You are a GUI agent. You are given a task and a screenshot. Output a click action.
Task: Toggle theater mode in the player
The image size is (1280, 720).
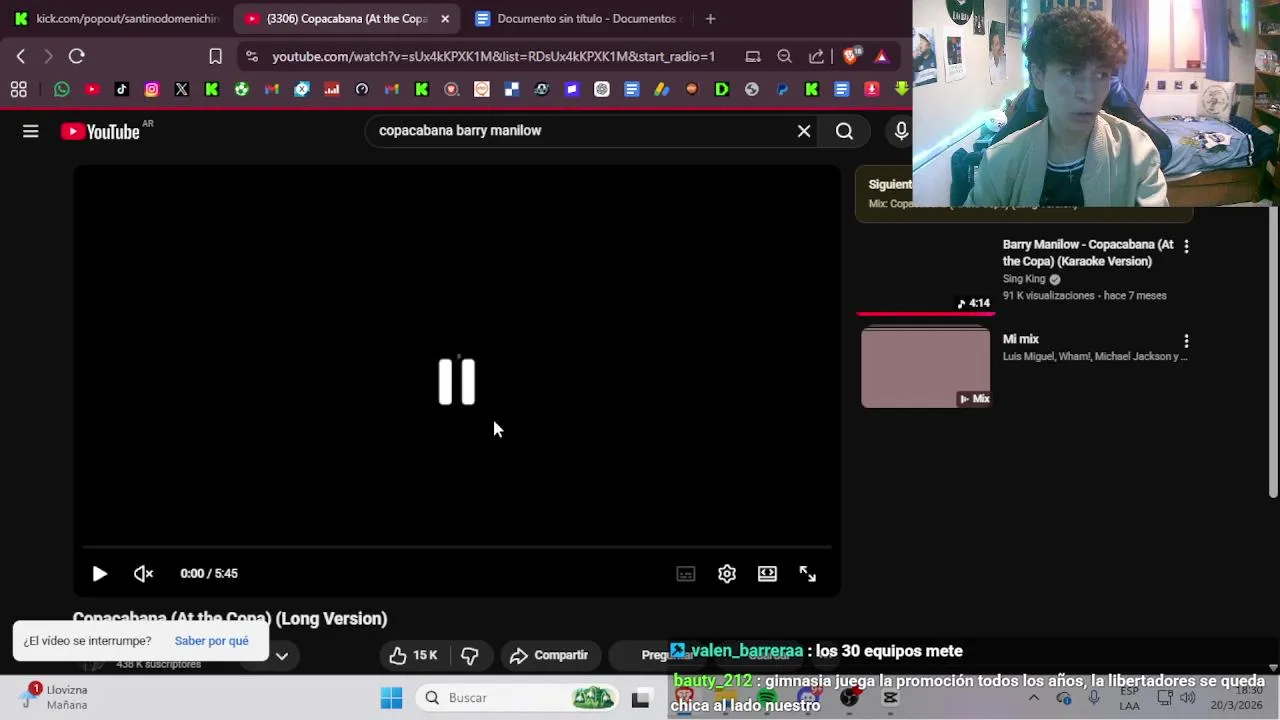767,573
